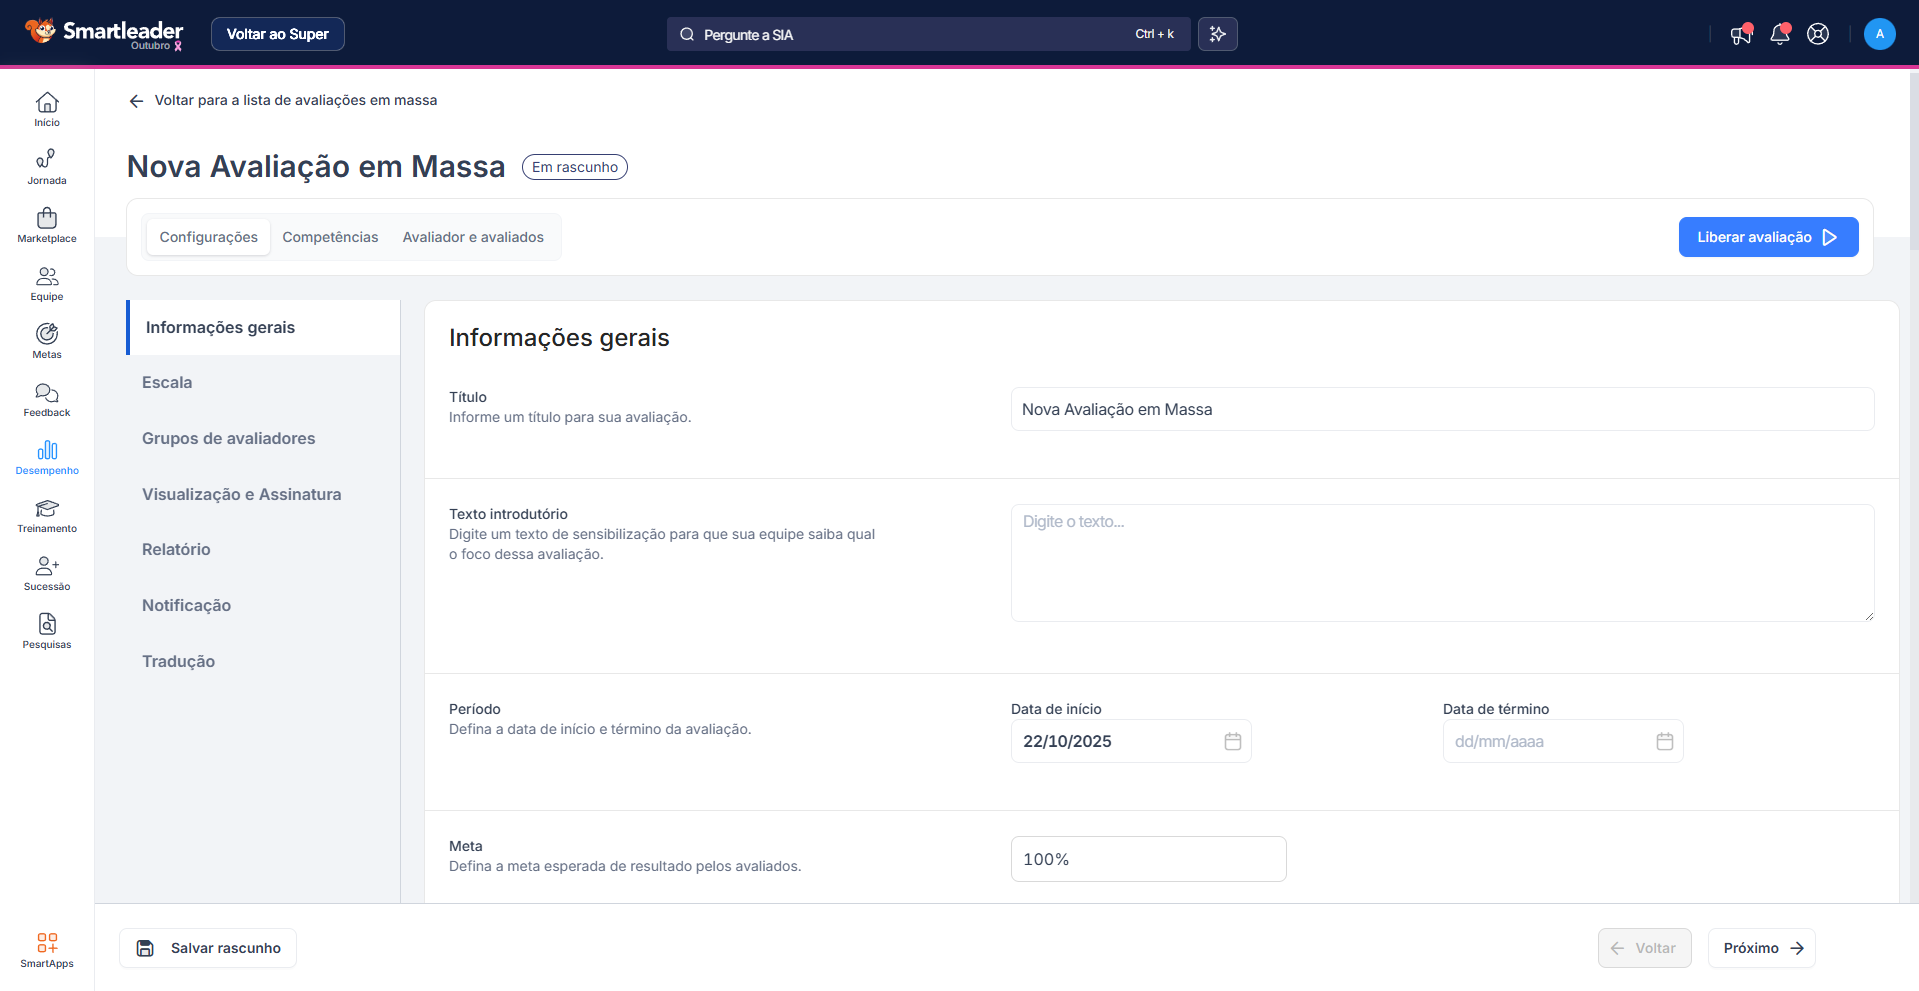Open the announcements megaphone icon
The width and height of the screenshot is (1919, 991).
1741,34
